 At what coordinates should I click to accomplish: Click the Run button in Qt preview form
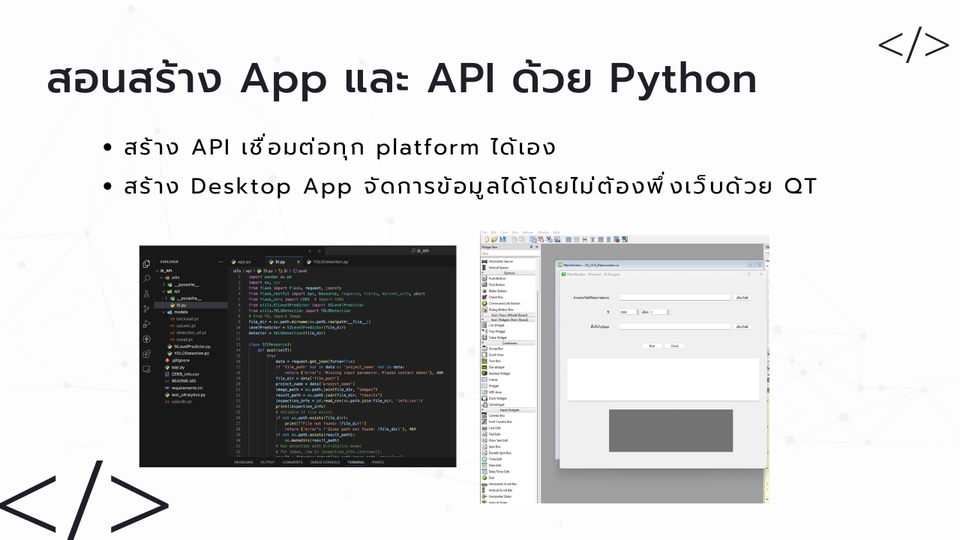click(652, 346)
